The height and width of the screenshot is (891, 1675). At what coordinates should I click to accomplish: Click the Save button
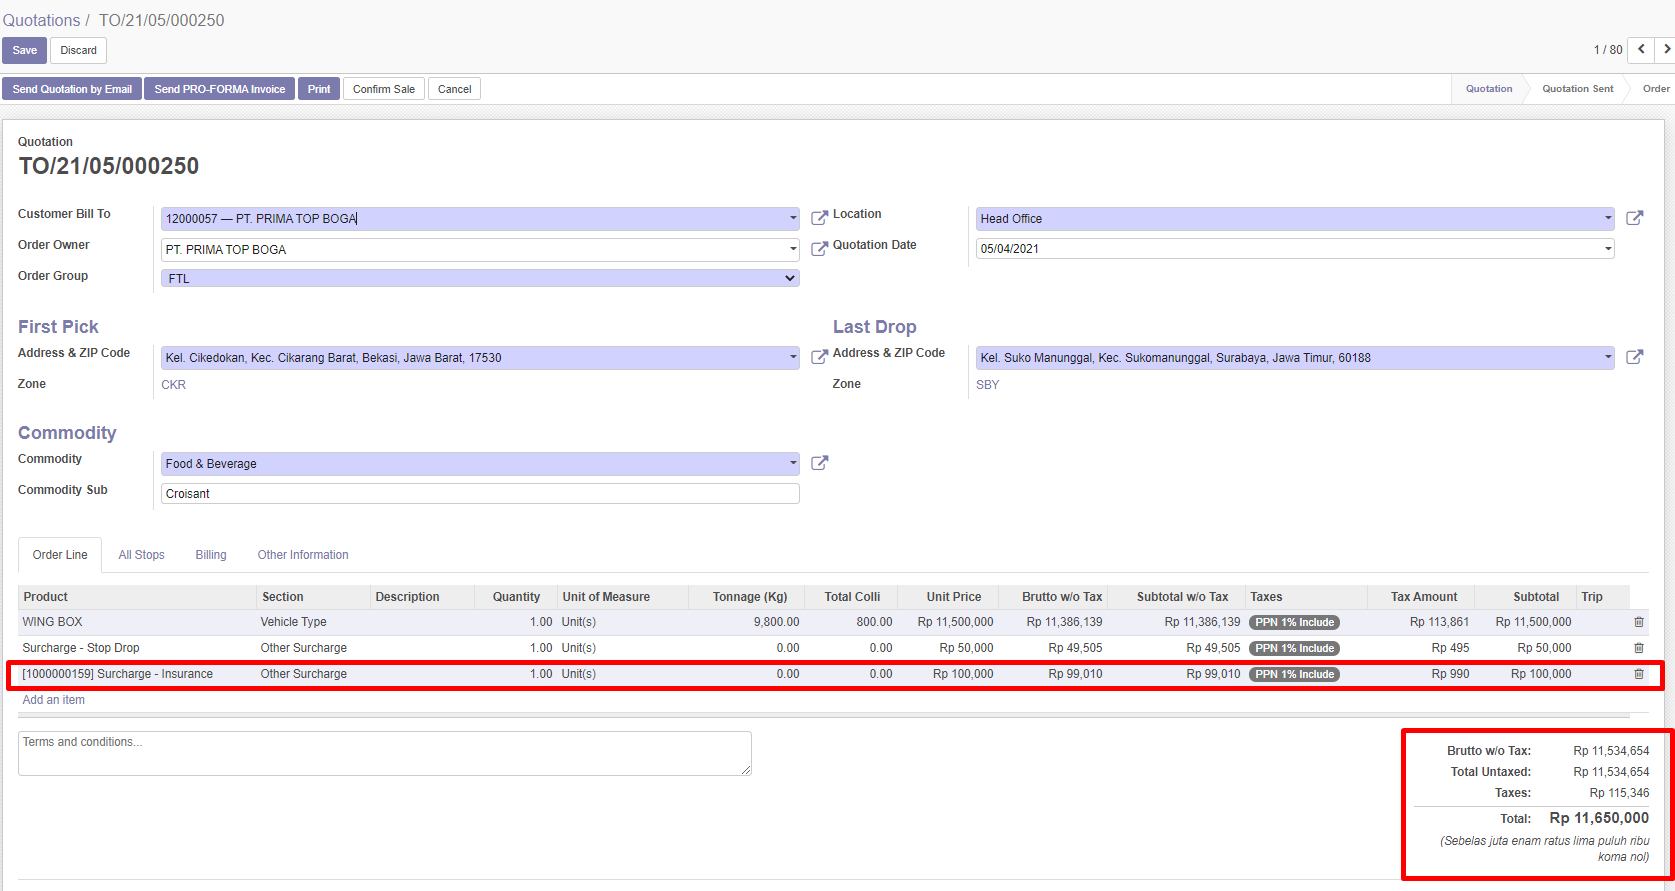[x=25, y=50]
